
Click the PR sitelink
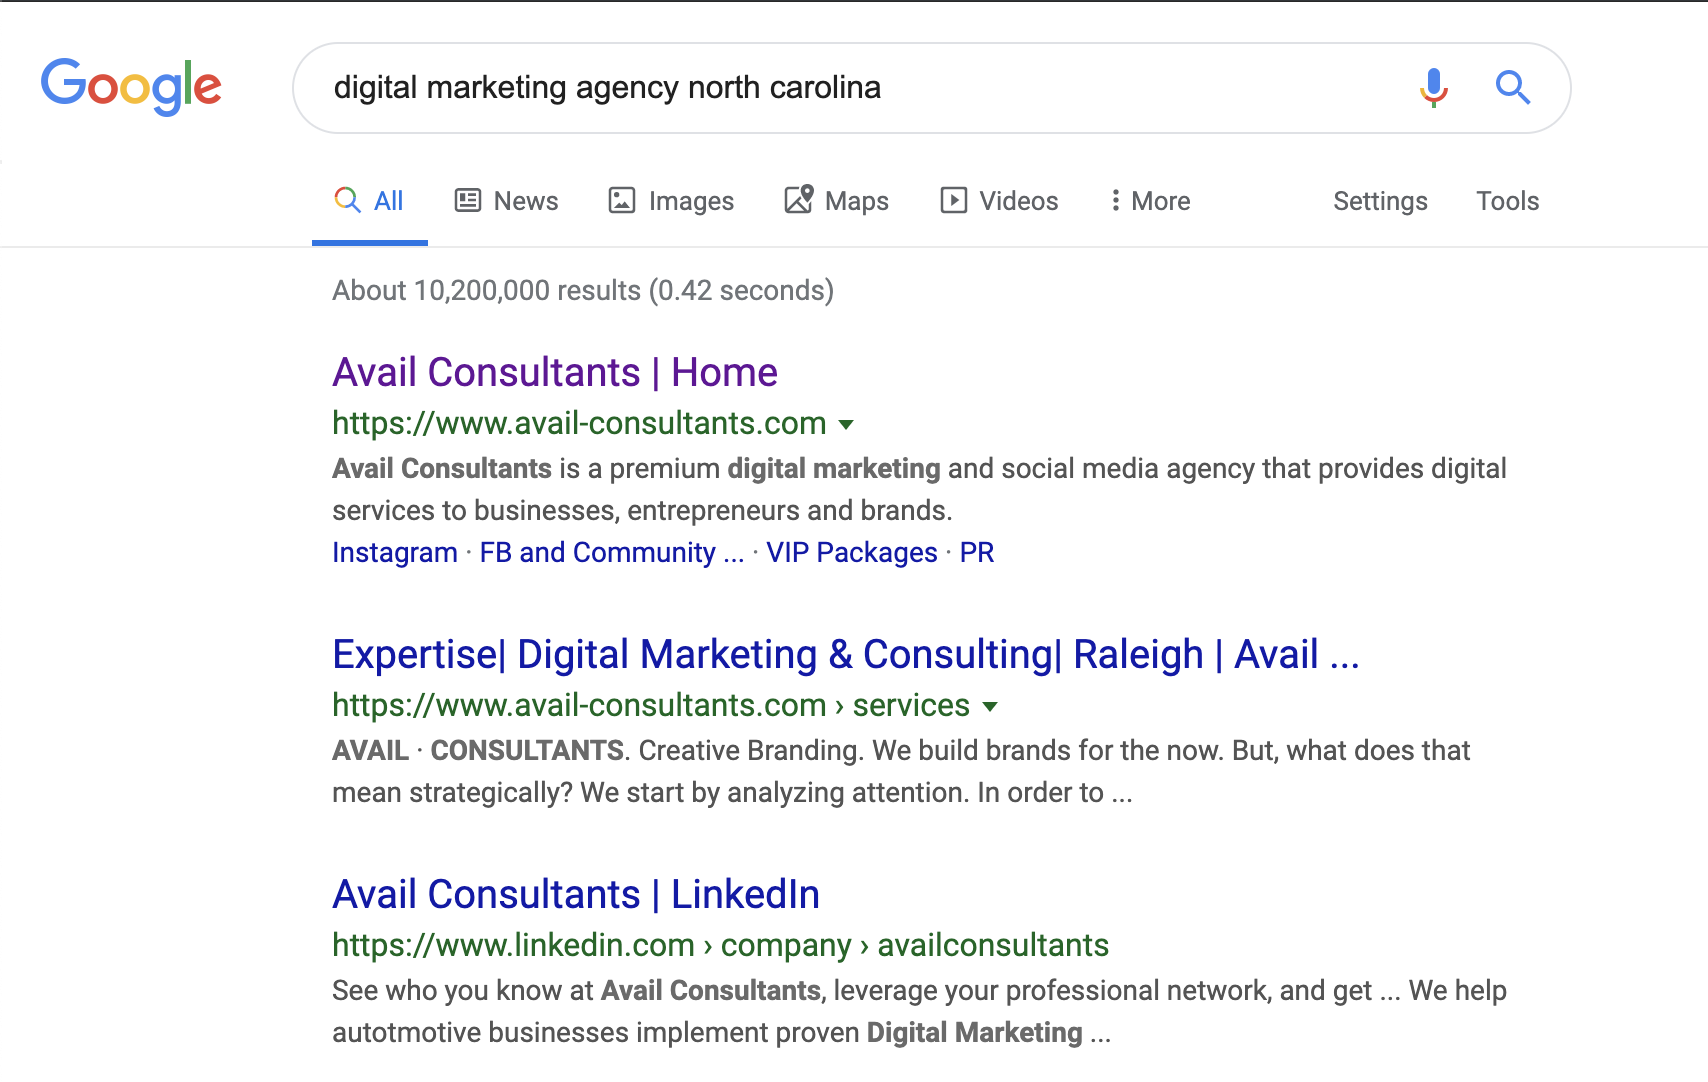(977, 552)
